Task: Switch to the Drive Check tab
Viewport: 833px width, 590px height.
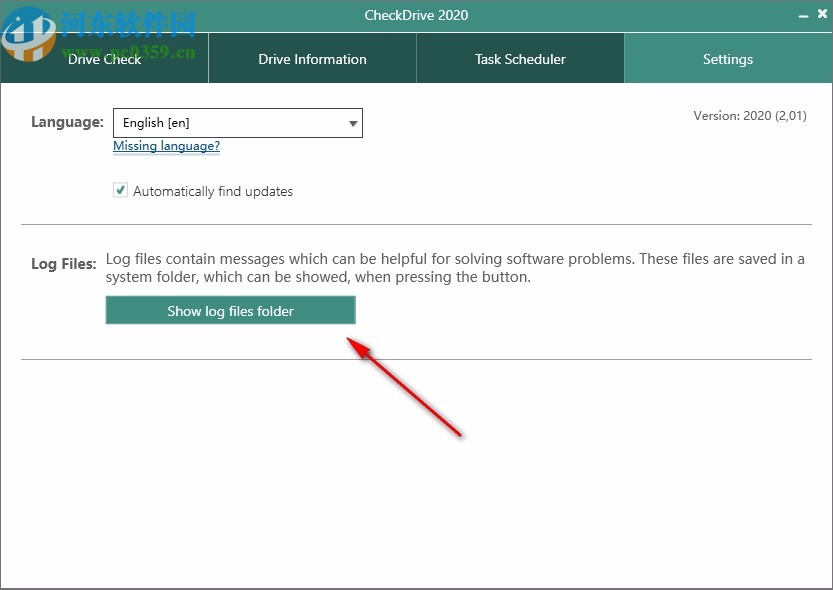Action: 104,59
